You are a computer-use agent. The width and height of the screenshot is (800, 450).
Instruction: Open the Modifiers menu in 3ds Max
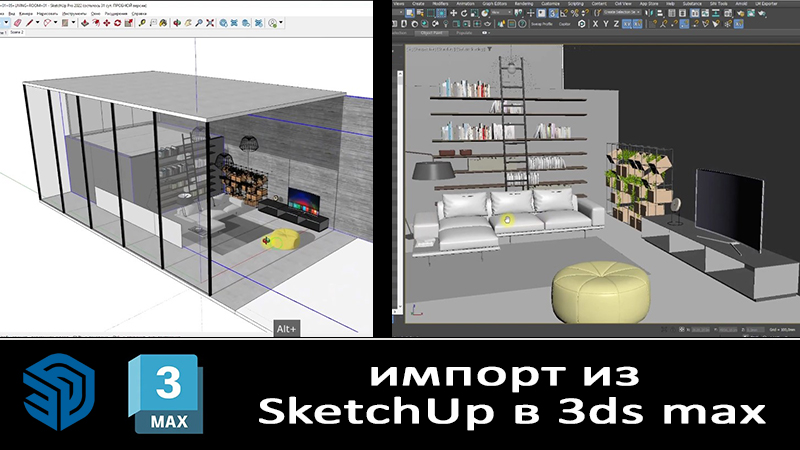pos(440,4)
